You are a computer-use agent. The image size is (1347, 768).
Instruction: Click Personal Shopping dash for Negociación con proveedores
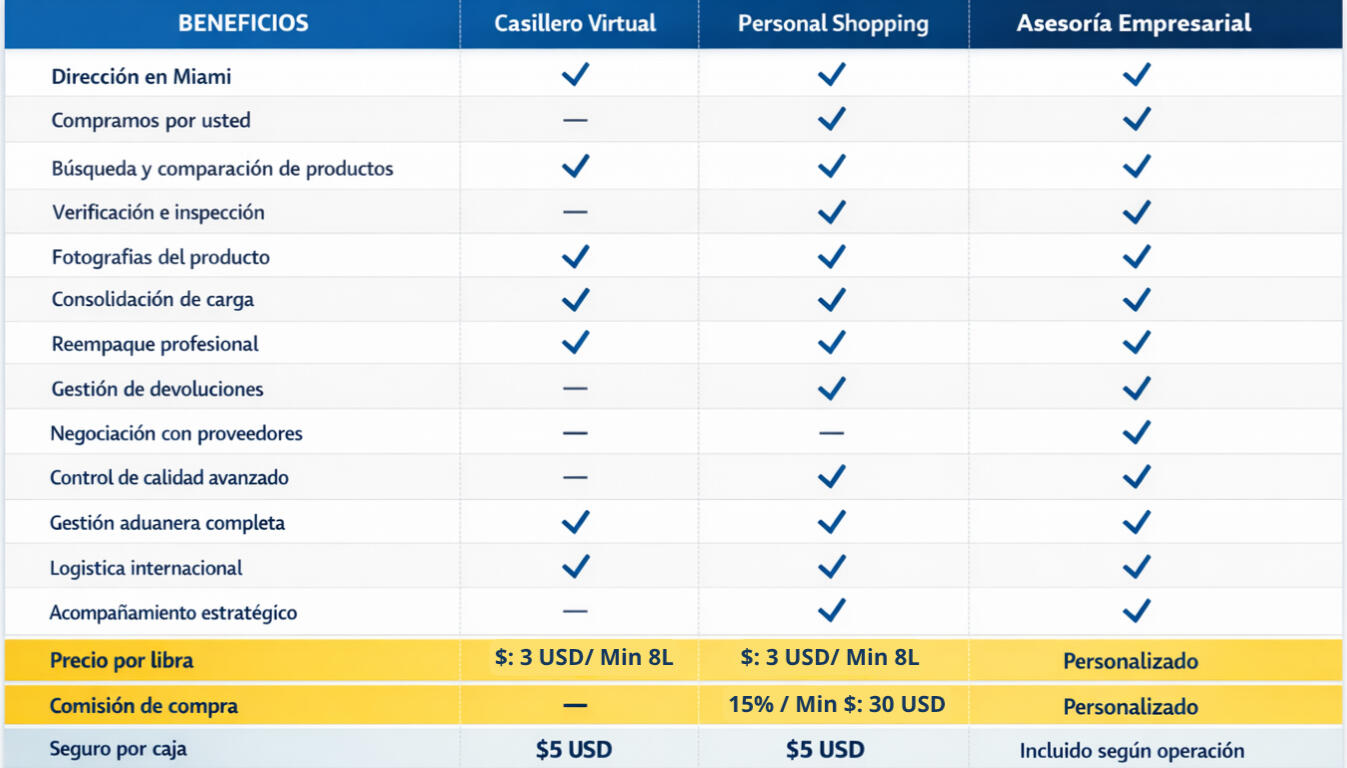click(x=831, y=433)
